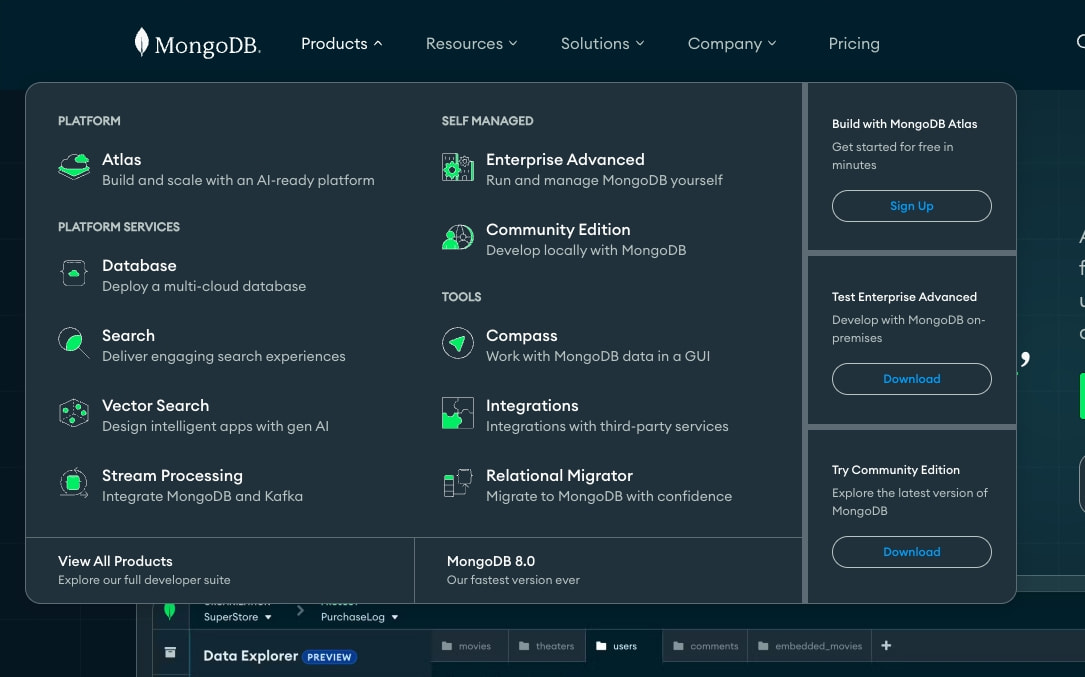Open View All Products link

coord(115,561)
